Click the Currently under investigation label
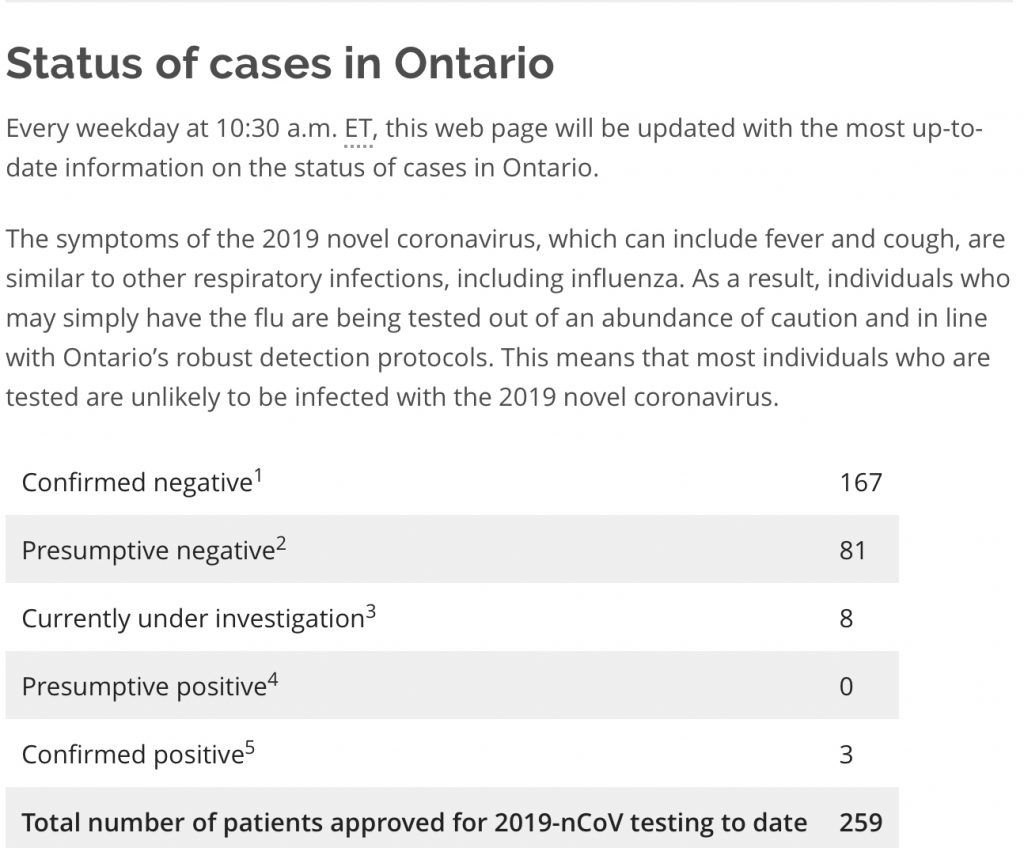Viewport: 1024px width, 848px height. [x=192, y=619]
